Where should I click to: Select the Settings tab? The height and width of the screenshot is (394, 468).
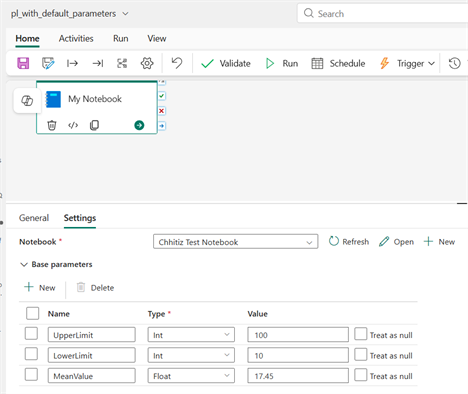[80, 218]
